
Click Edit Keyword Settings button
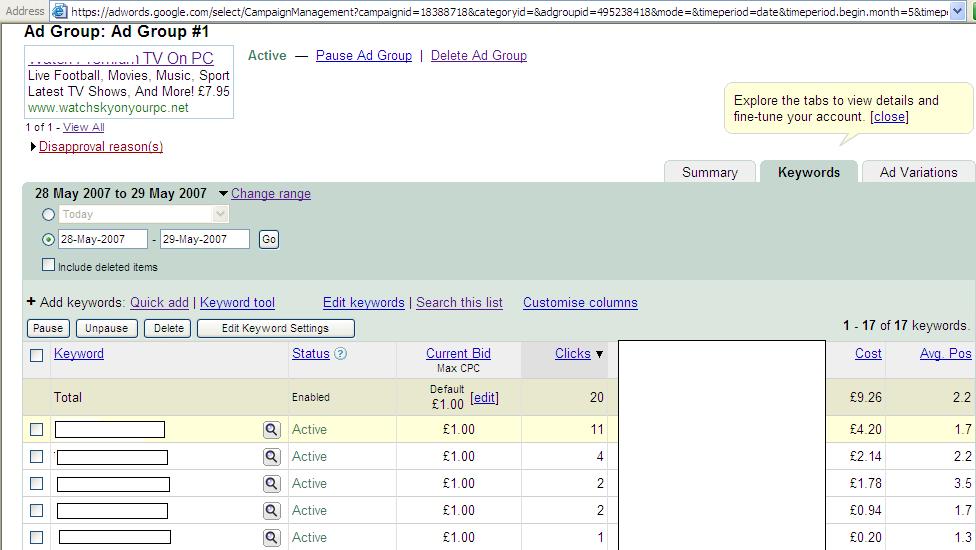coord(276,329)
